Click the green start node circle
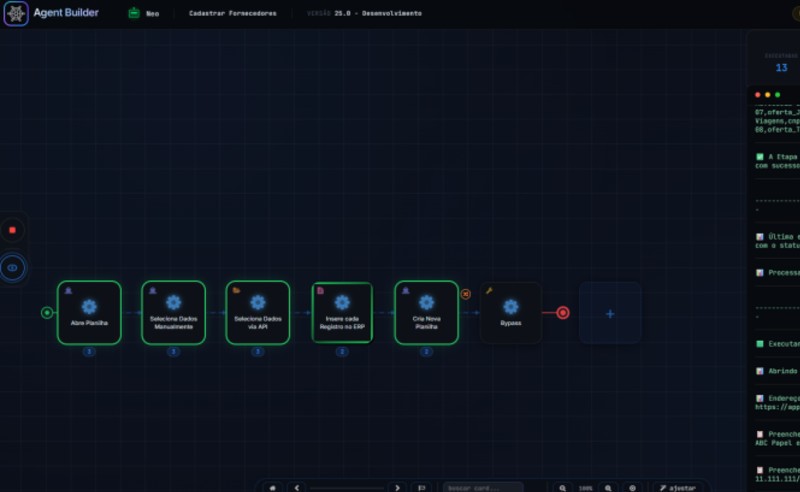 pos(47,312)
